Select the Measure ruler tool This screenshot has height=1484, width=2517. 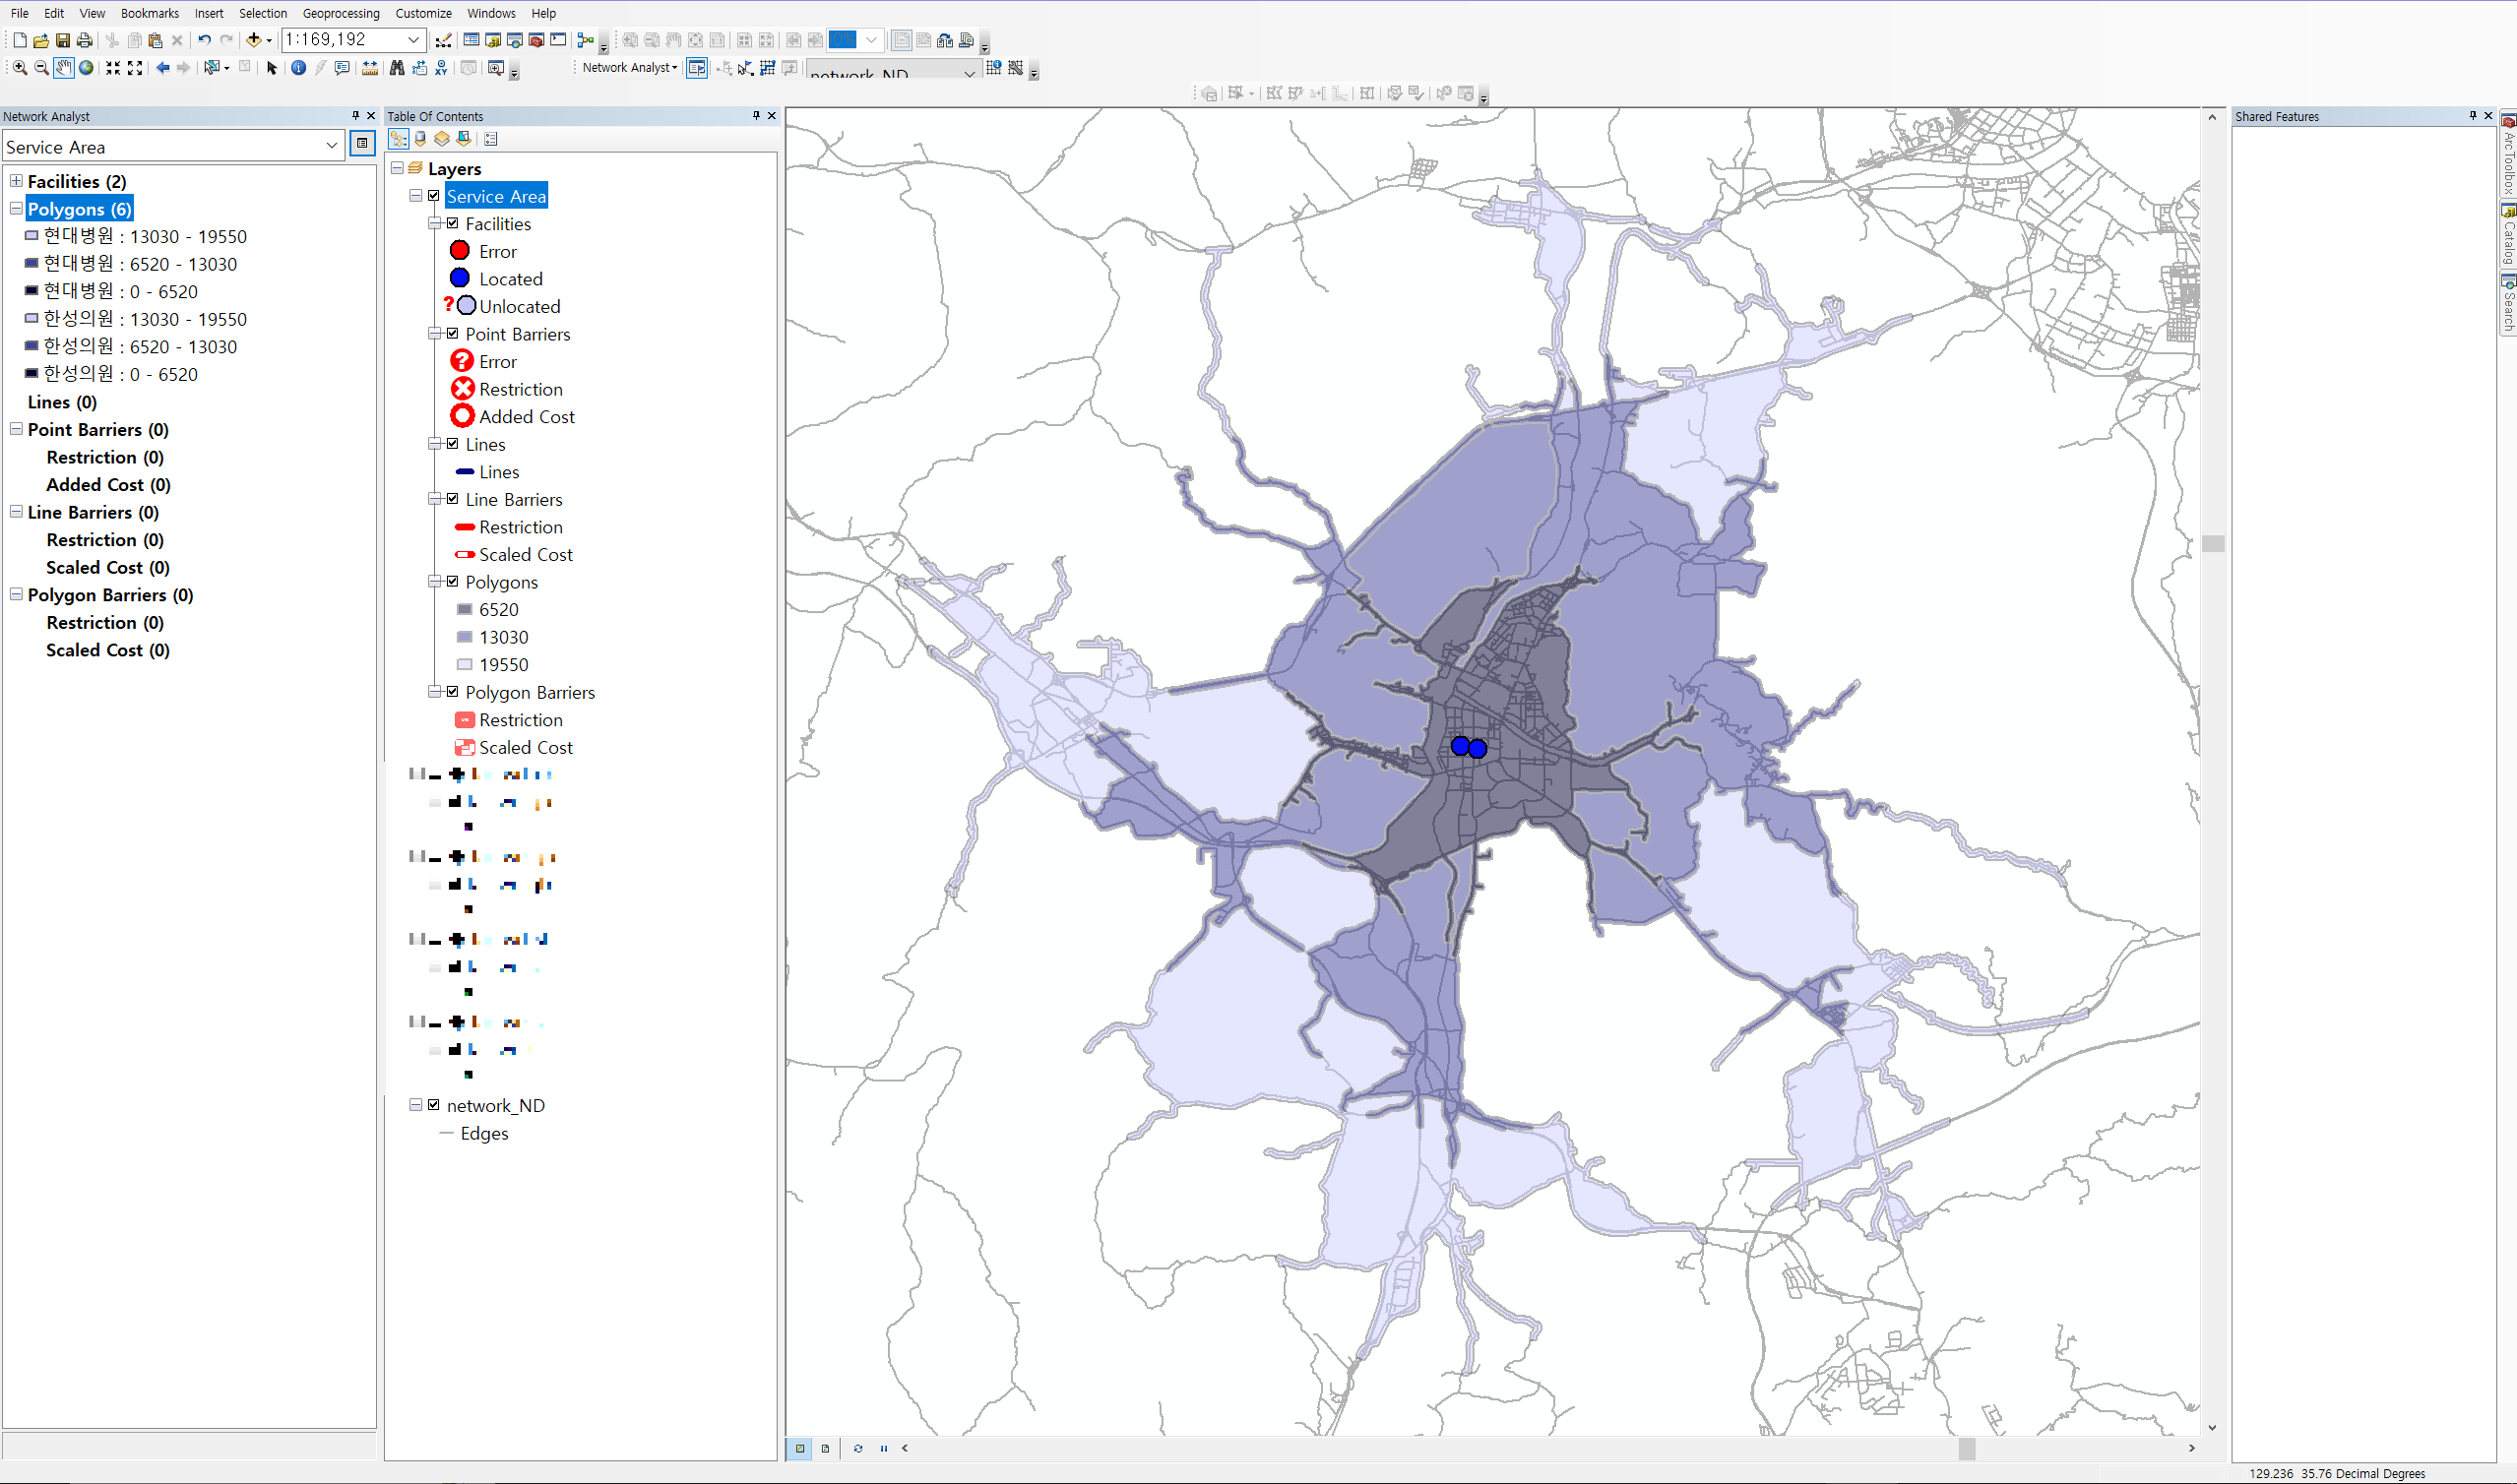pos(370,68)
